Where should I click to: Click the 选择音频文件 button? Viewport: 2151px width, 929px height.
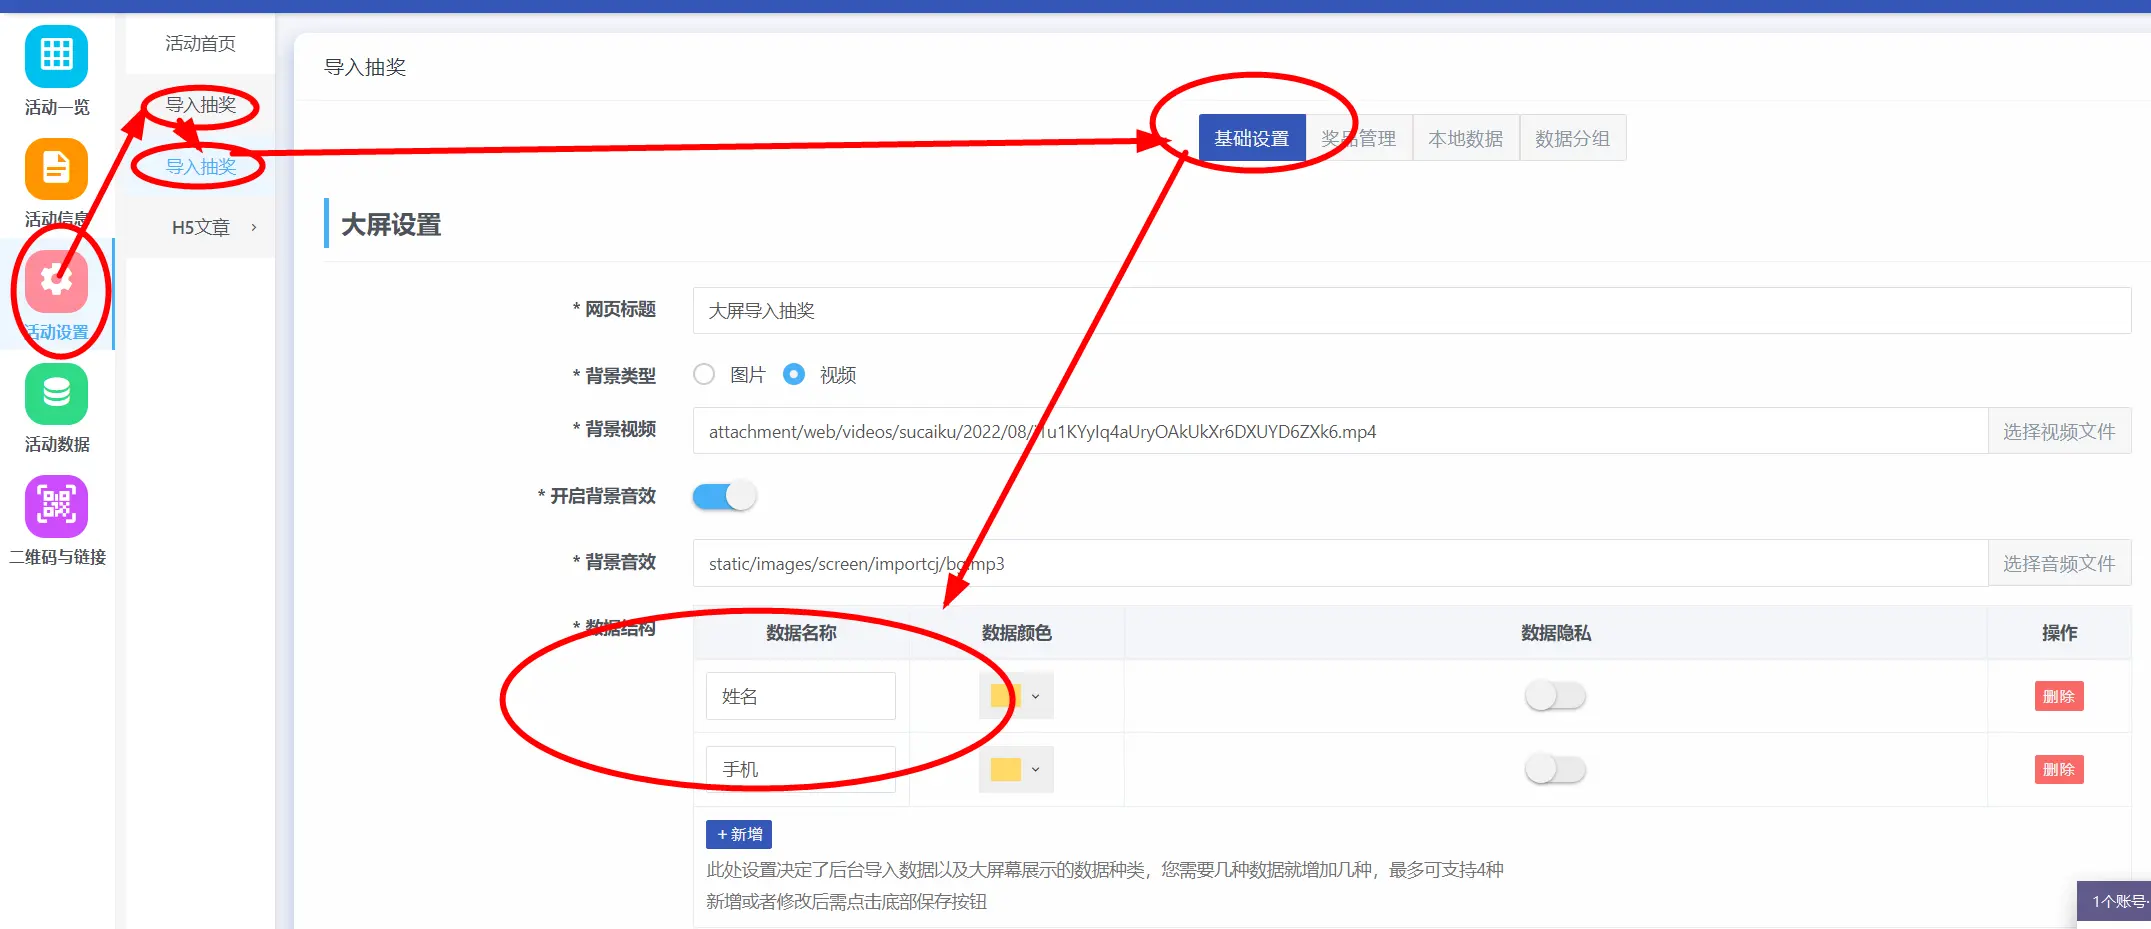pyautogui.click(x=2058, y=563)
